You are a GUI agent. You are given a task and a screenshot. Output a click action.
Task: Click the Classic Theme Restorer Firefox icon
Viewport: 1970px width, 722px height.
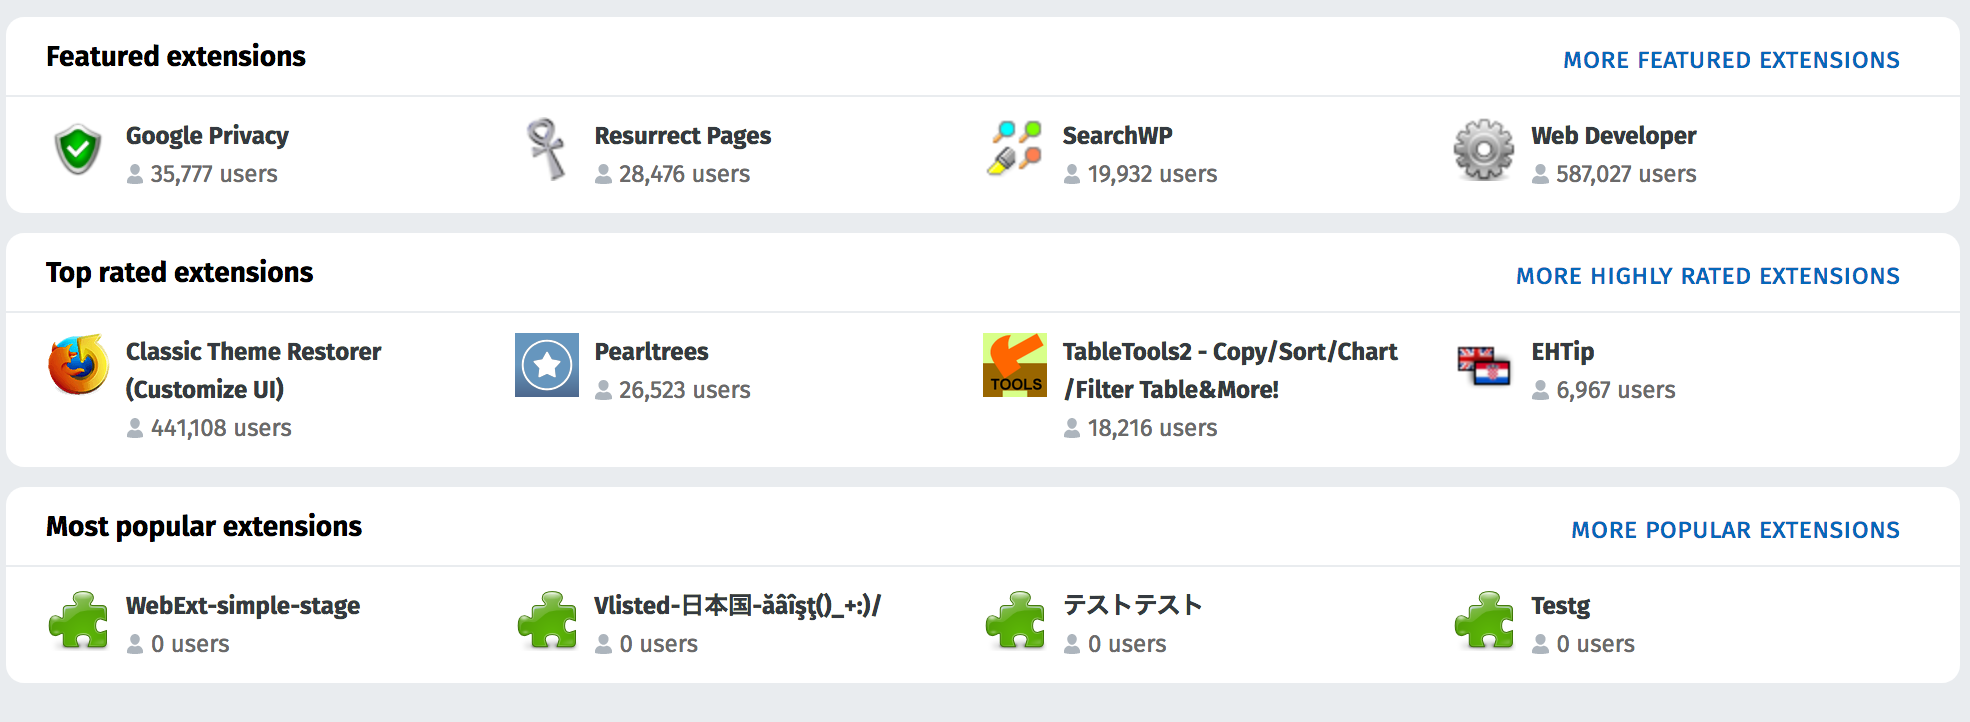click(78, 365)
